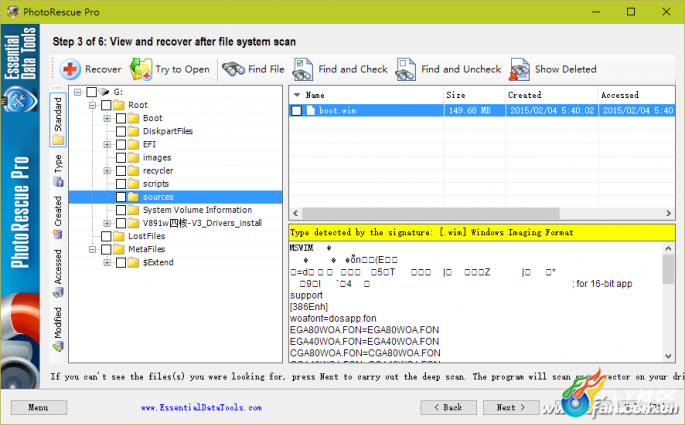Collapse the MetaFiles folder node
The image size is (685, 425).
pyautogui.click(x=92, y=249)
